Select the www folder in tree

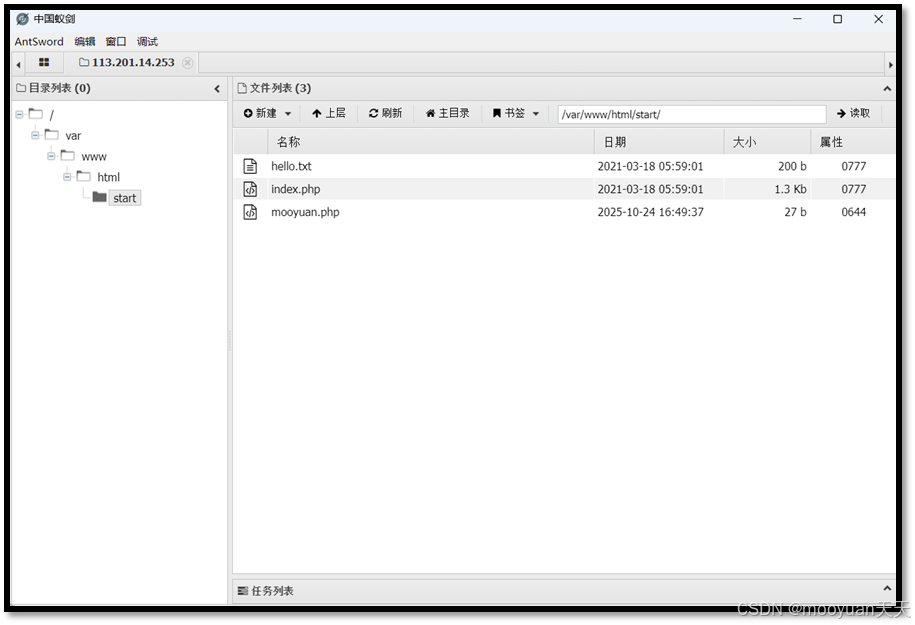94,156
